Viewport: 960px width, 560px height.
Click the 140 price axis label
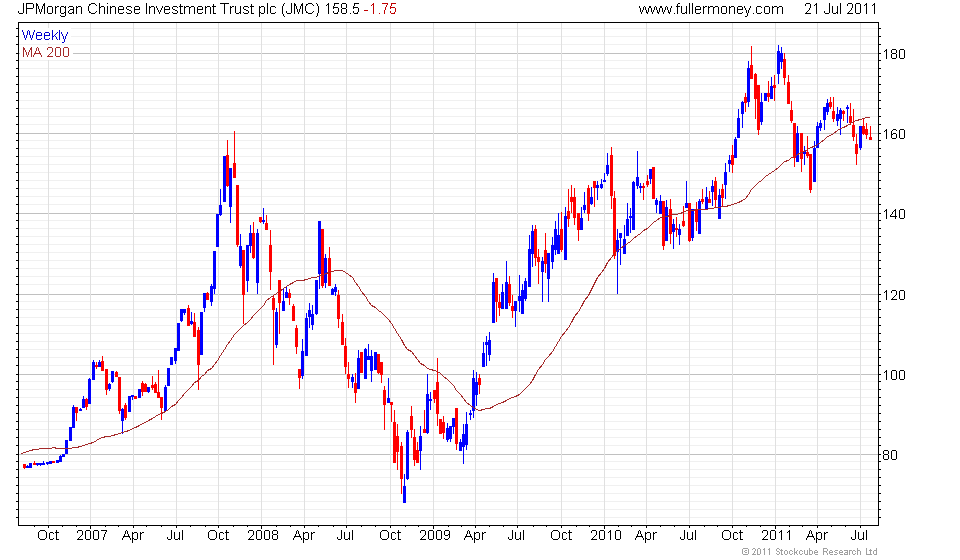(894, 214)
